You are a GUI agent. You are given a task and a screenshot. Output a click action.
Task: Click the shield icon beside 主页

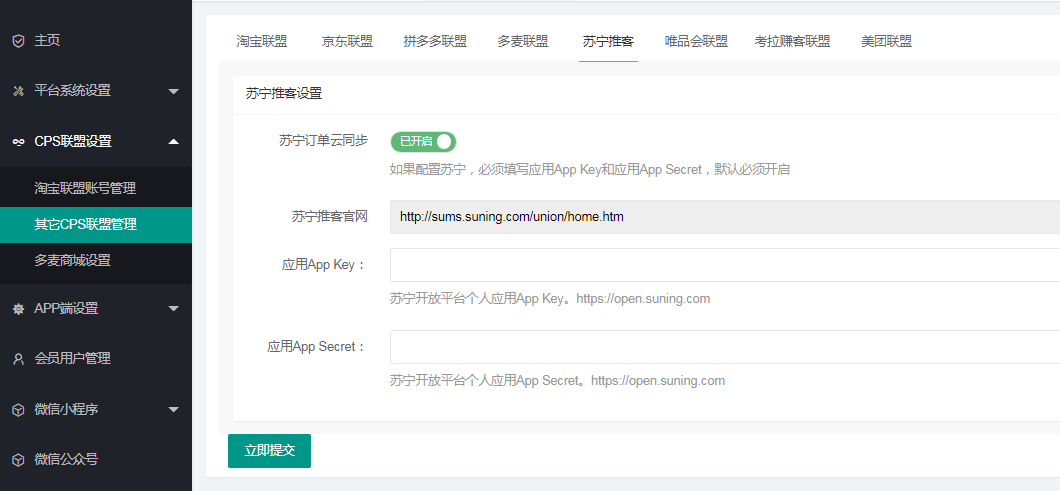pyautogui.click(x=18, y=41)
